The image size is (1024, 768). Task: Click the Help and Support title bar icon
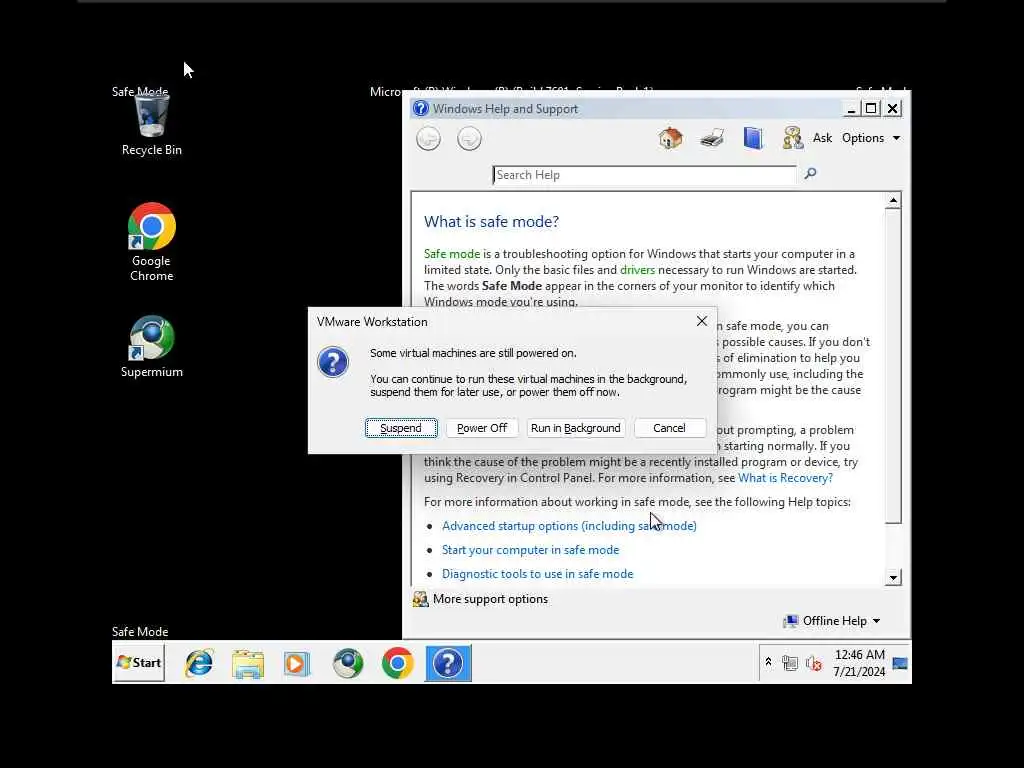tap(421, 109)
